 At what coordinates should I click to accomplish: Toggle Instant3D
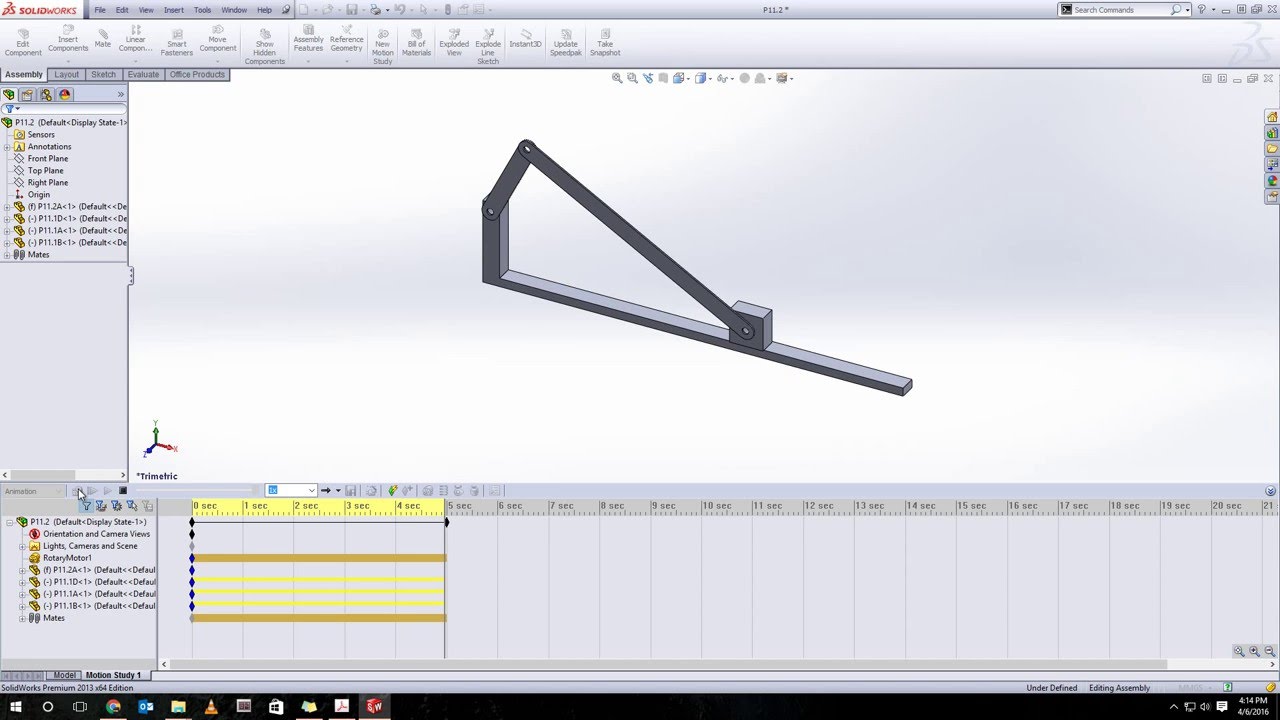[525, 38]
